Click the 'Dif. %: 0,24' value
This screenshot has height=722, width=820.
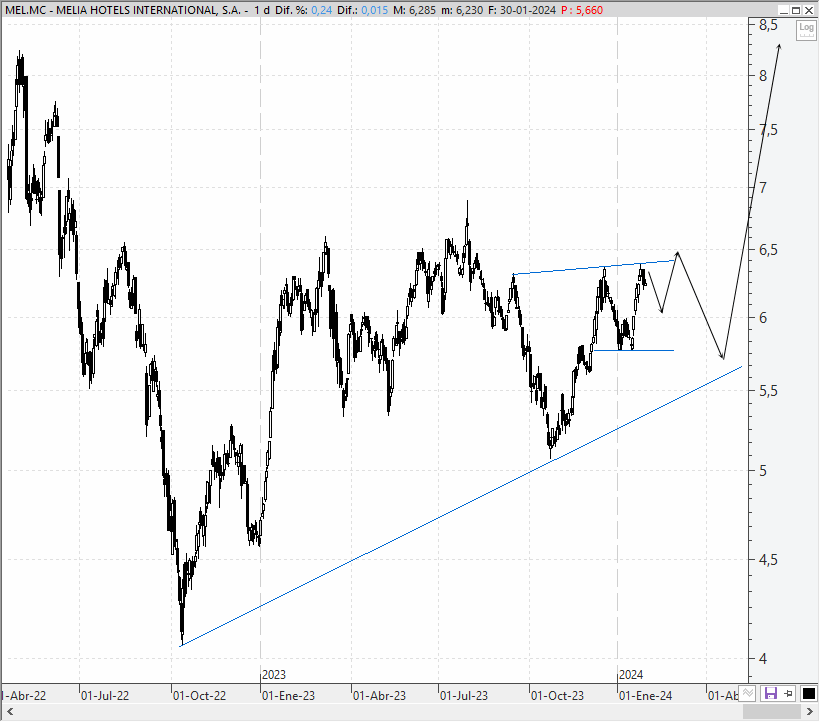pos(304,10)
